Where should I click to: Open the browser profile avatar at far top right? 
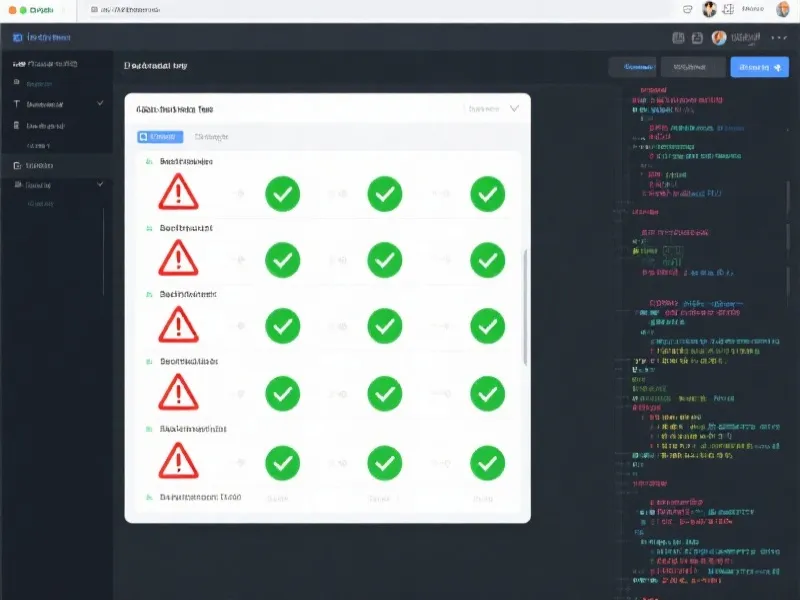tap(782, 10)
